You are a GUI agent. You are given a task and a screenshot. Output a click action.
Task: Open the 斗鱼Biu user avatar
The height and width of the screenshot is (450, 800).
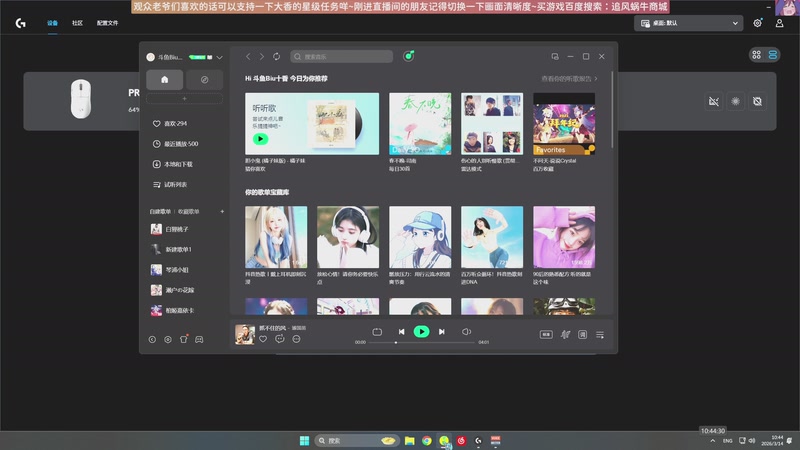[151, 57]
